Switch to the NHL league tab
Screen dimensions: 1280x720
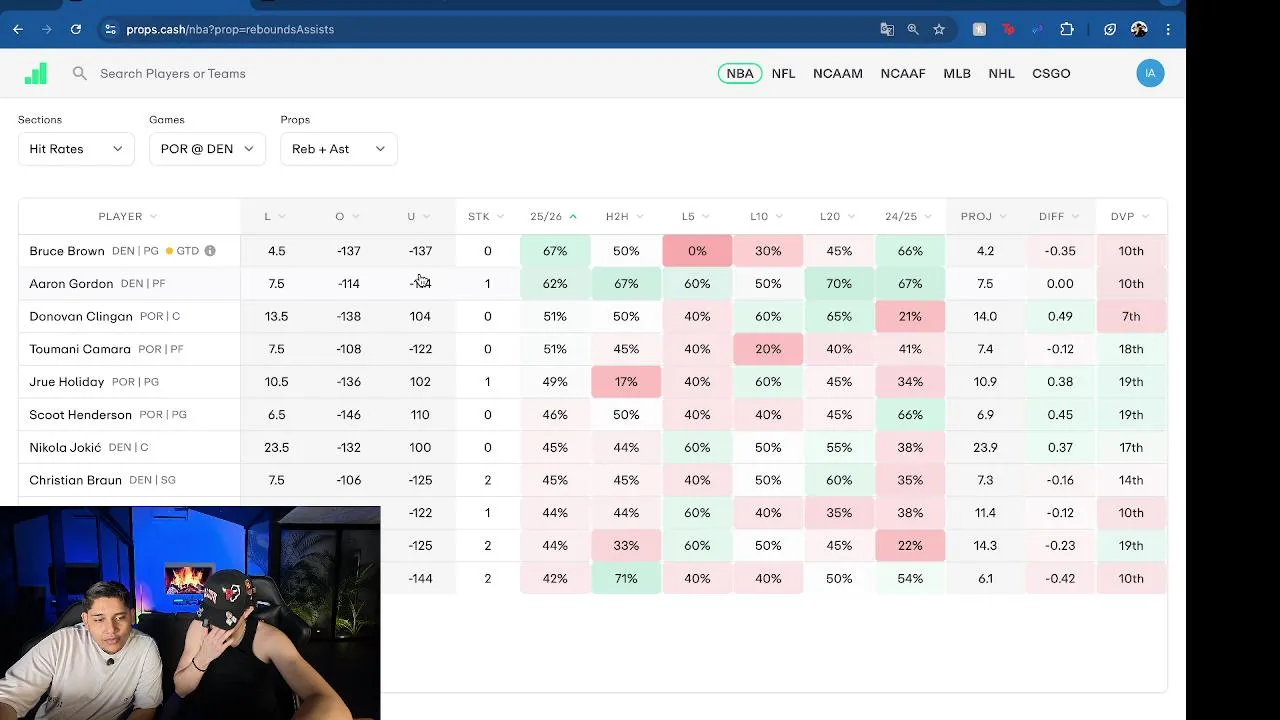[1001, 73]
